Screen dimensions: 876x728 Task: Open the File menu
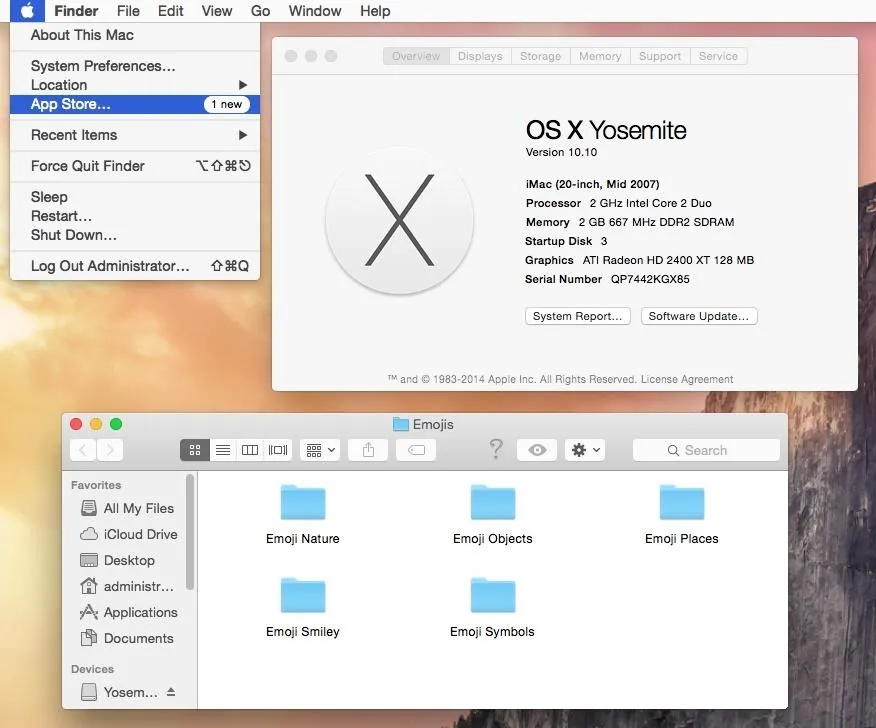(128, 11)
